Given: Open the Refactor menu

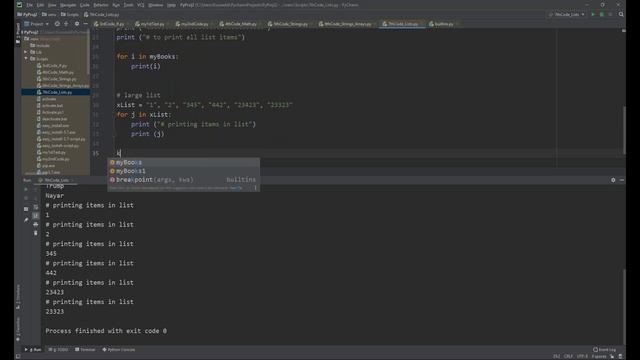Looking at the screenshot, I should click(x=101, y=5).
